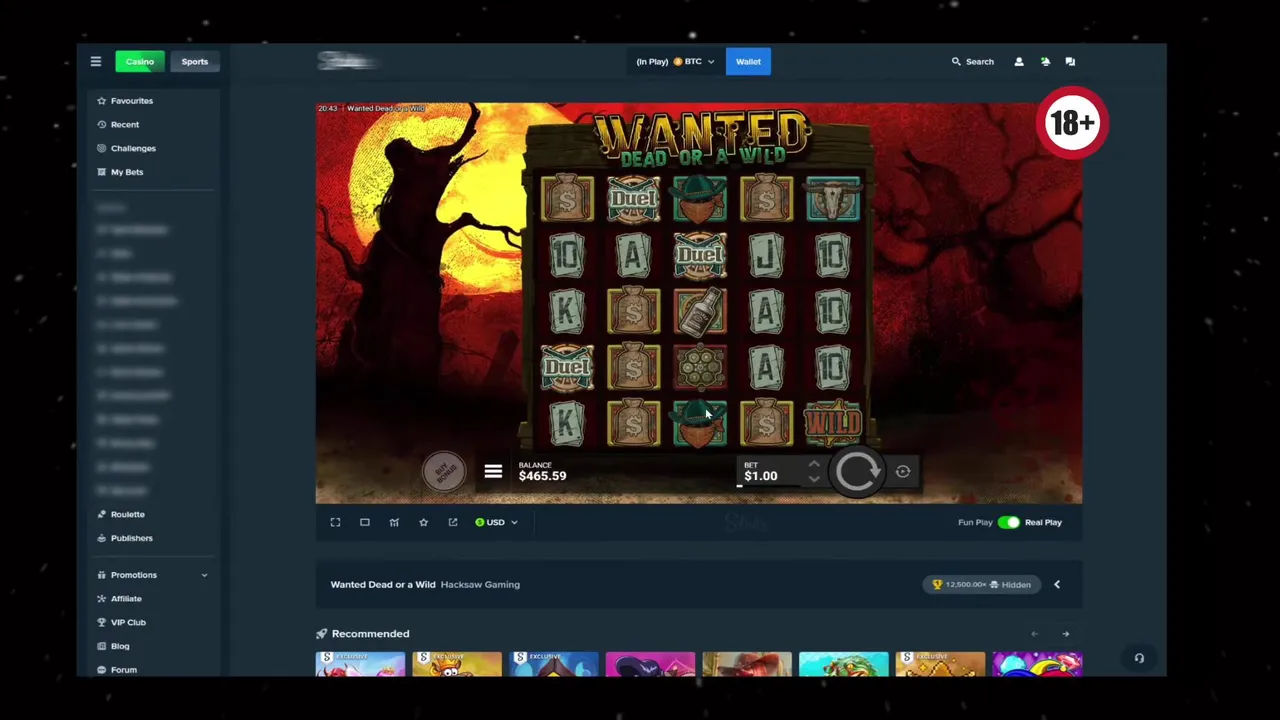Toggle Fun Play / Real Play switch
This screenshot has width=1280, height=720.
[1008, 522]
